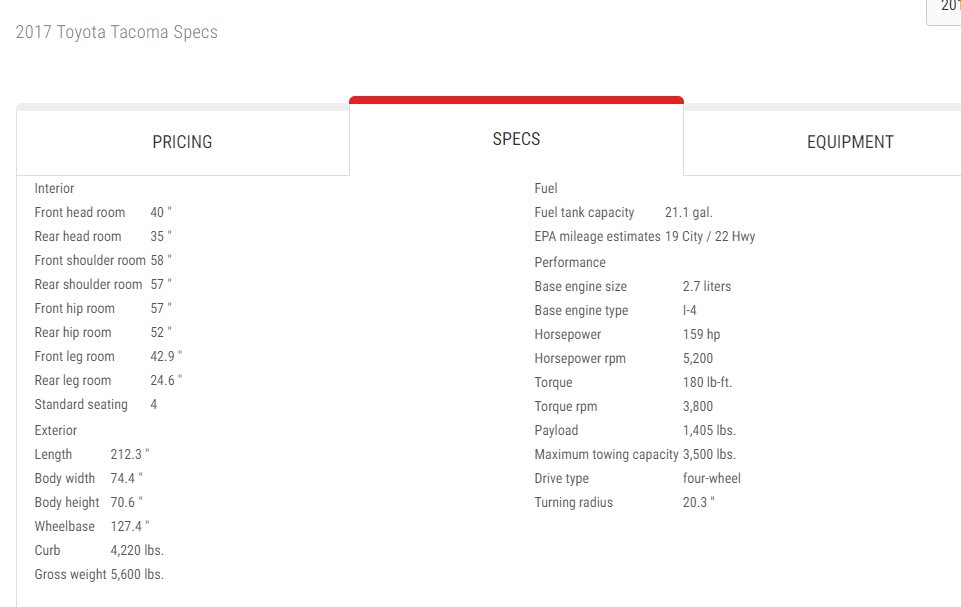Click the Wheelbase value 127.4

tap(130, 527)
